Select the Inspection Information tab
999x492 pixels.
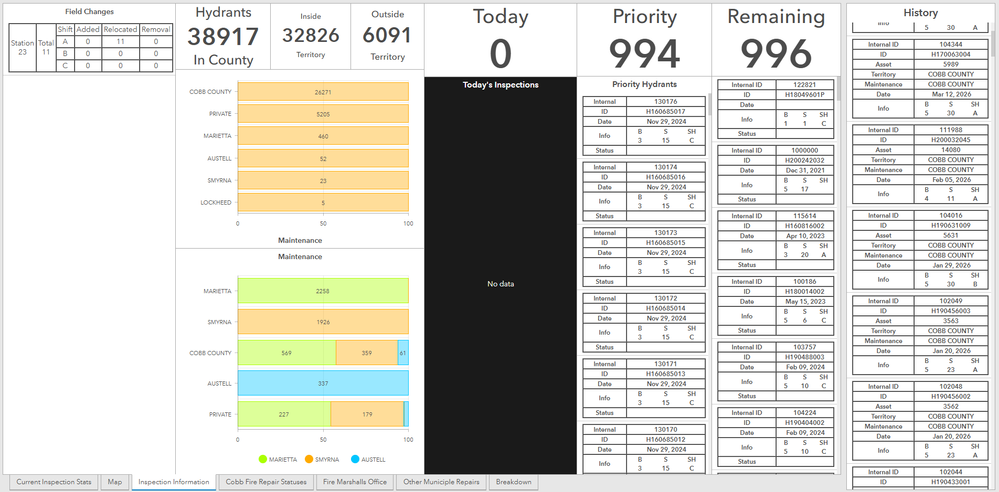[x=174, y=482]
